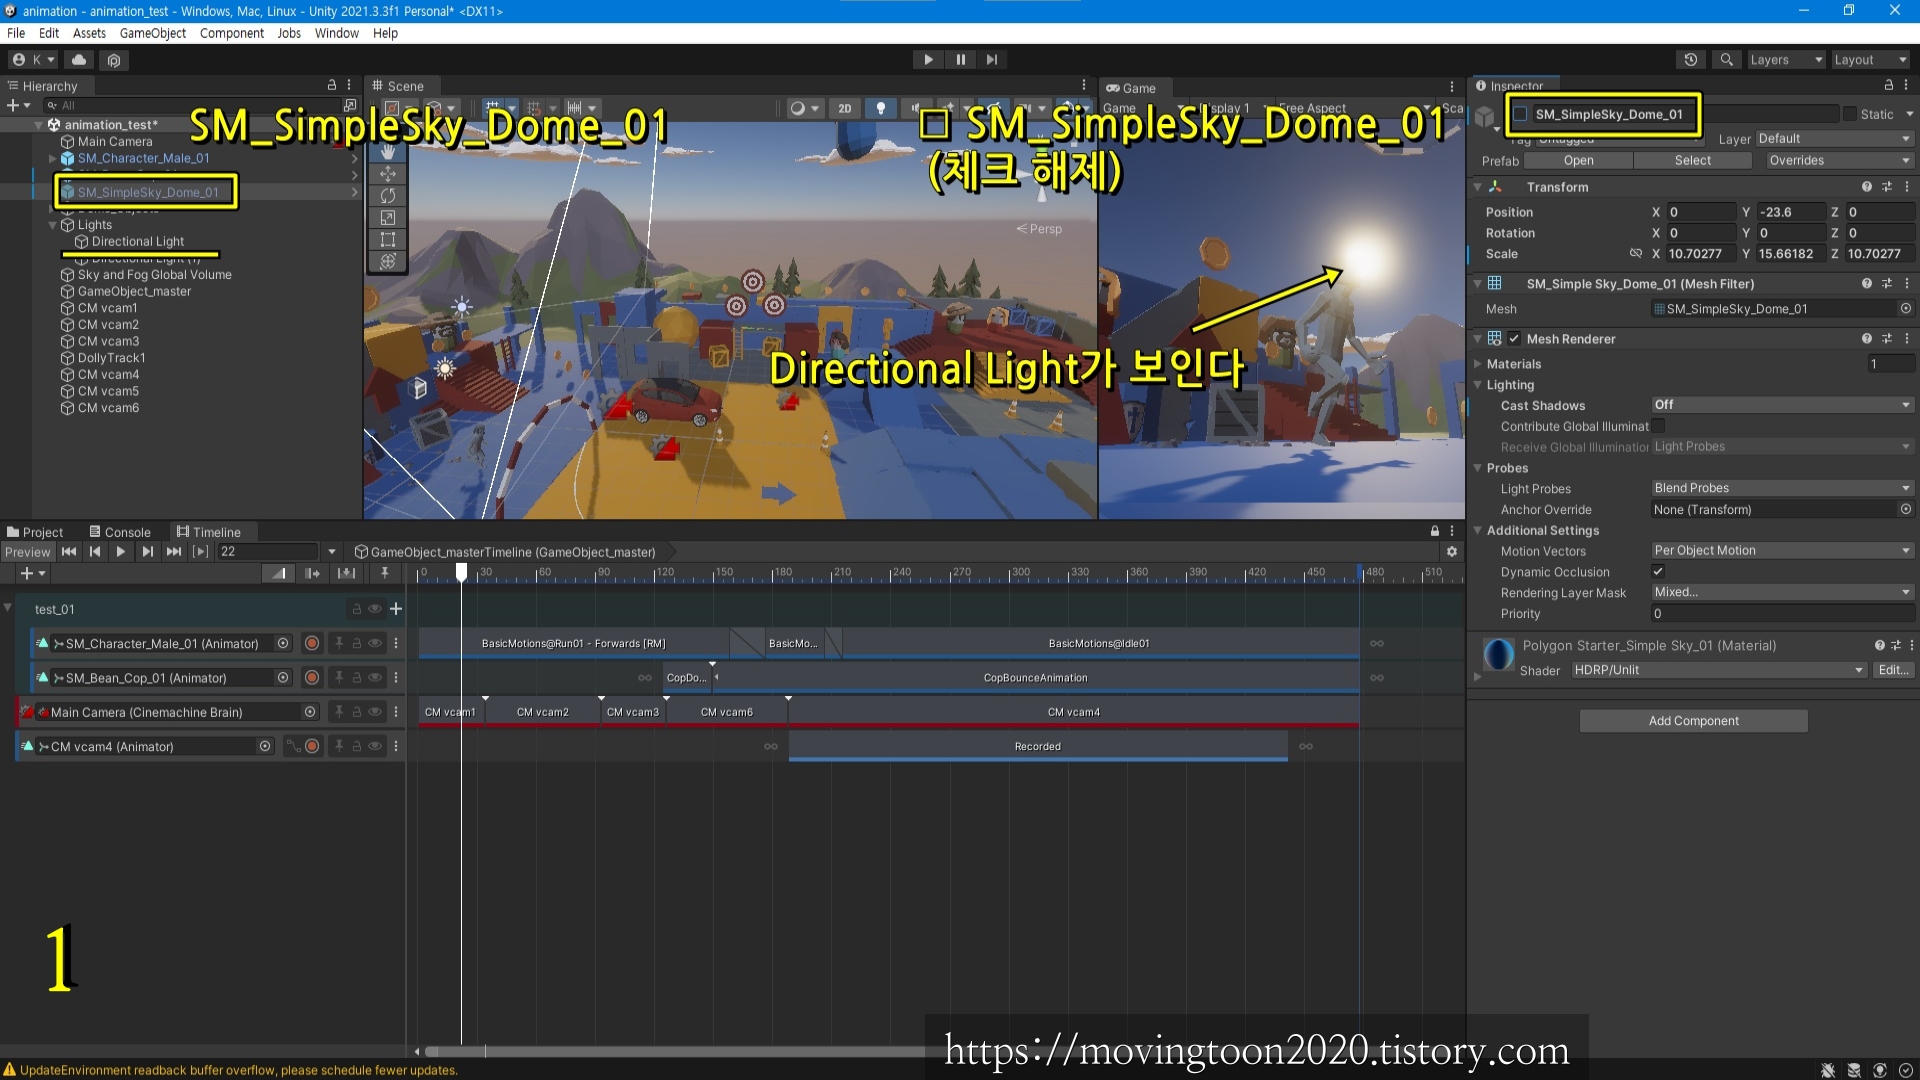Disable the Mesh Renderer checkbox
The height and width of the screenshot is (1080, 1920).
coord(1514,339)
